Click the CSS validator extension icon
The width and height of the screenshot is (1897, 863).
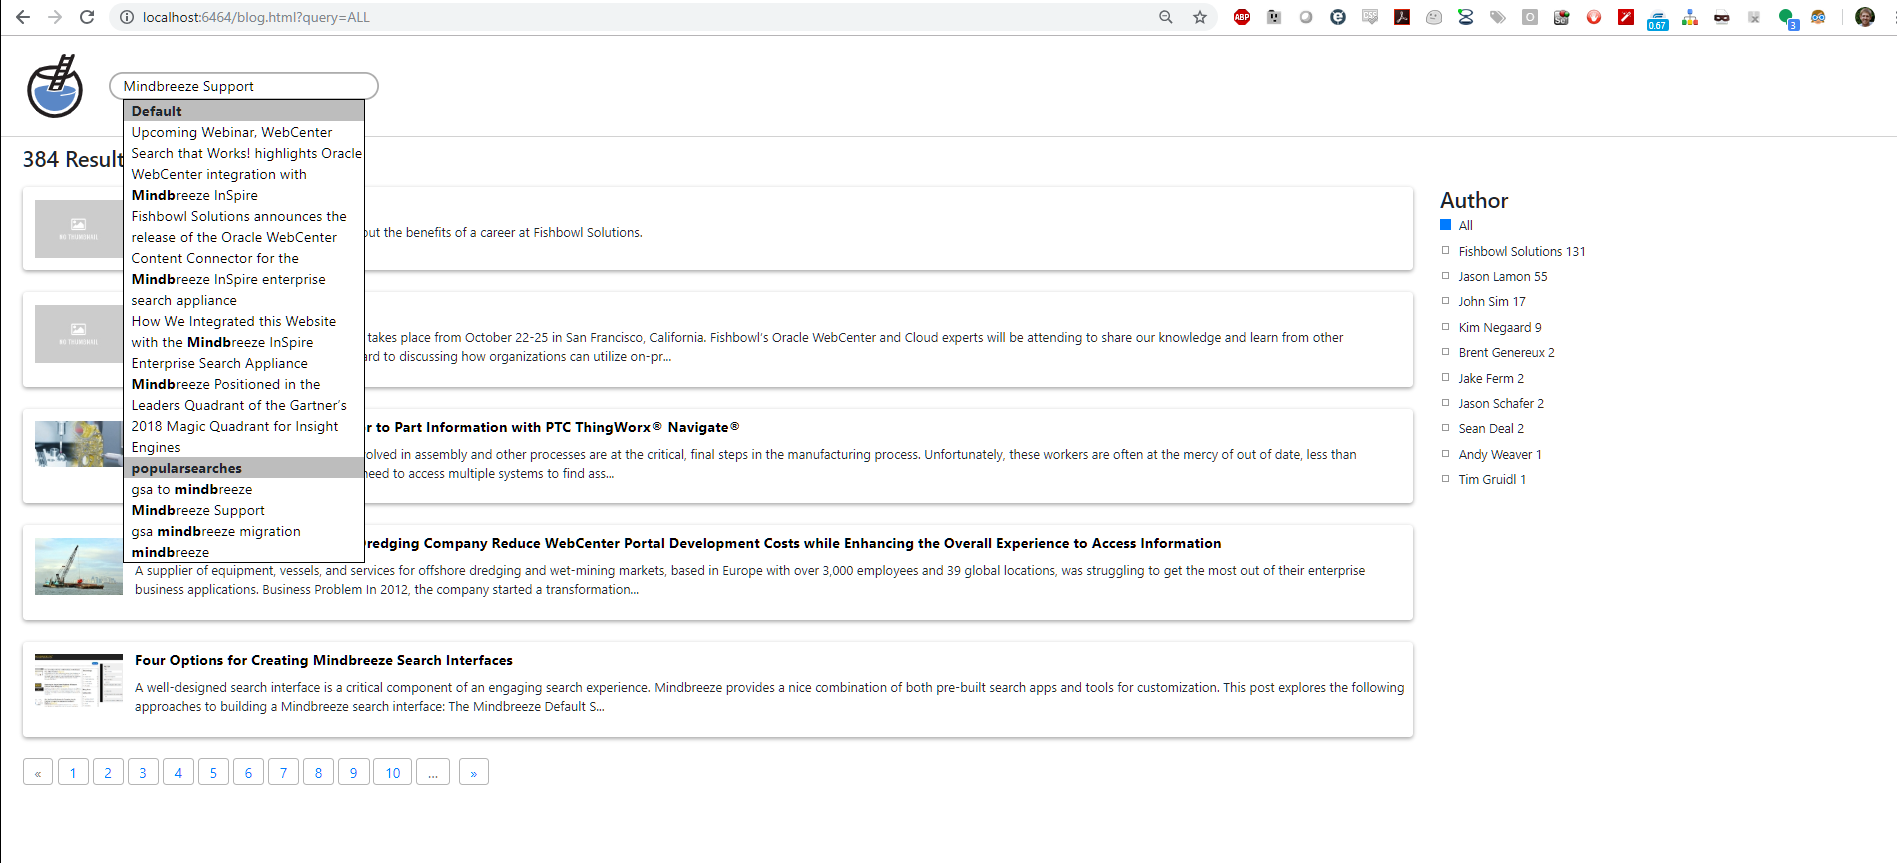(1370, 17)
